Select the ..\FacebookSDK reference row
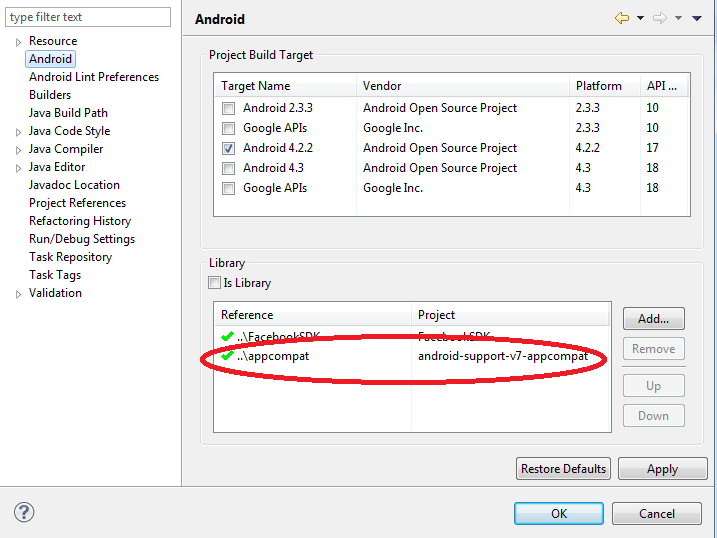This screenshot has width=717, height=538. click(x=412, y=337)
